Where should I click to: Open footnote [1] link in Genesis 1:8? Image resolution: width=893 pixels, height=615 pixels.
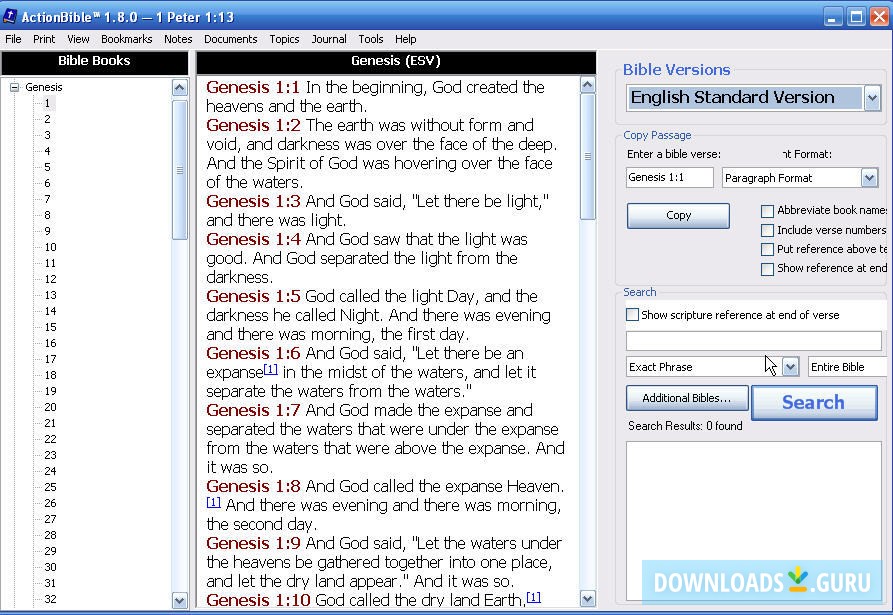pos(213,502)
